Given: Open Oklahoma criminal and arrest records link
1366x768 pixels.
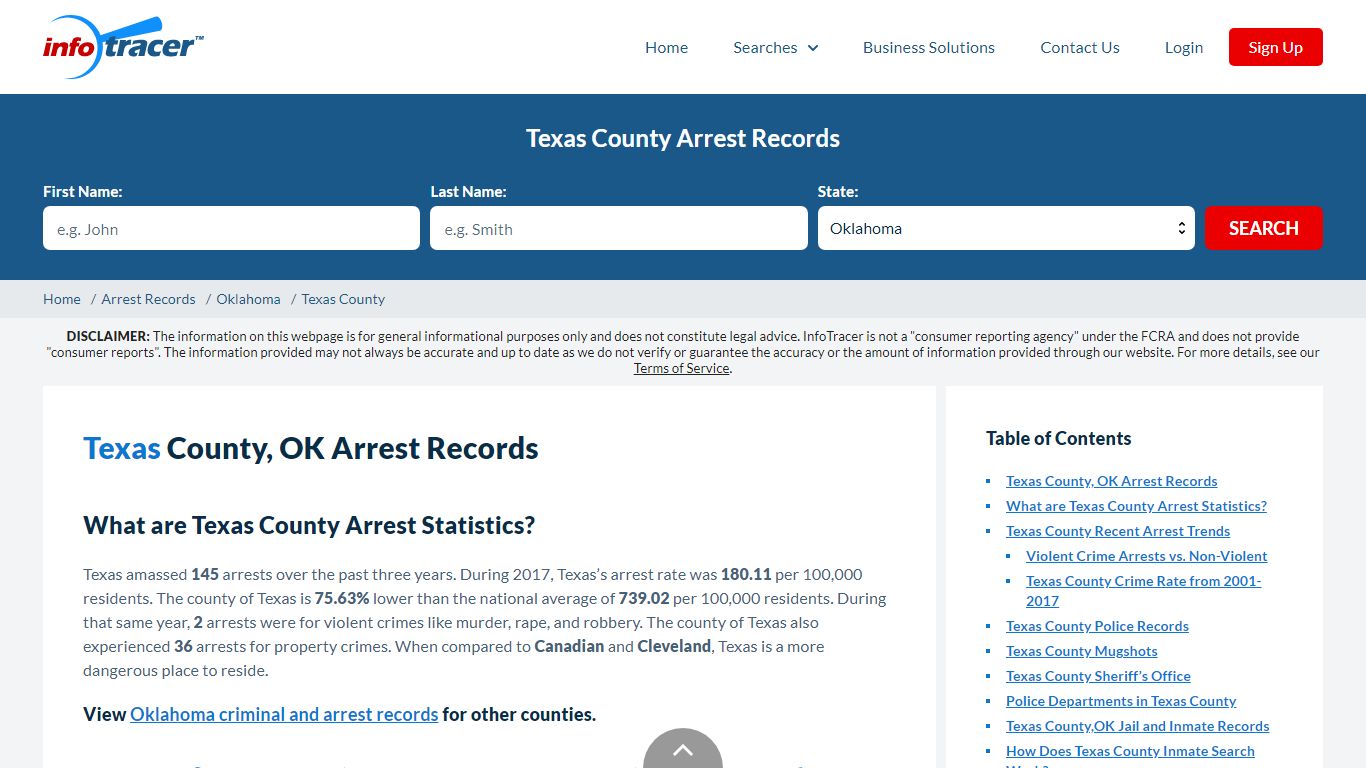Looking at the screenshot, I should pyautogui.click(x=284, y=714).
